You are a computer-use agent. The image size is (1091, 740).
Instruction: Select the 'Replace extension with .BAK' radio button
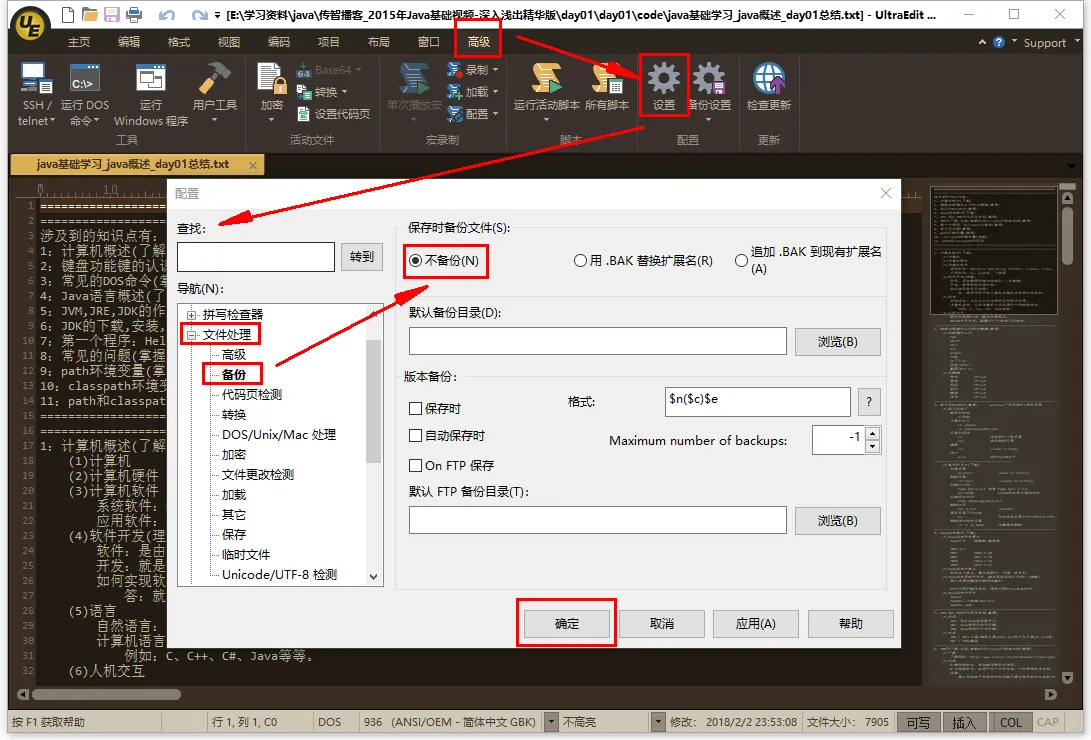tap(580, 261)
